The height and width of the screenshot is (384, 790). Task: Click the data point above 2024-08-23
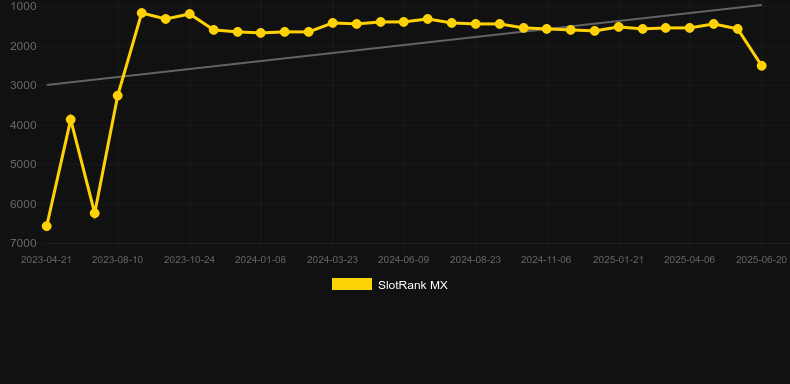coord(476,24)
